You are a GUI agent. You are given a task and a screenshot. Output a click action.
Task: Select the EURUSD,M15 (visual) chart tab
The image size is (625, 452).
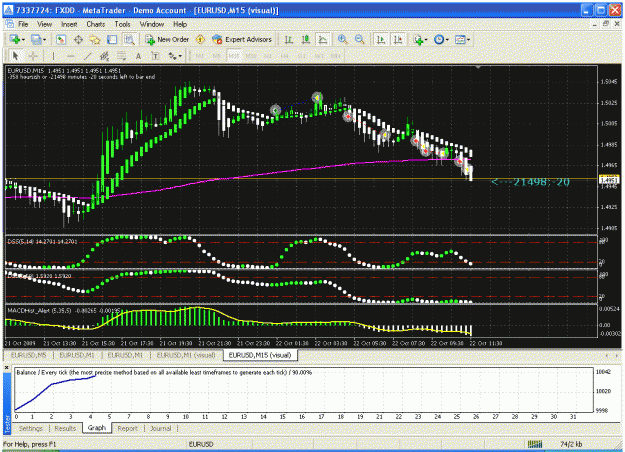pyautogui.click(x=260, y=355)
